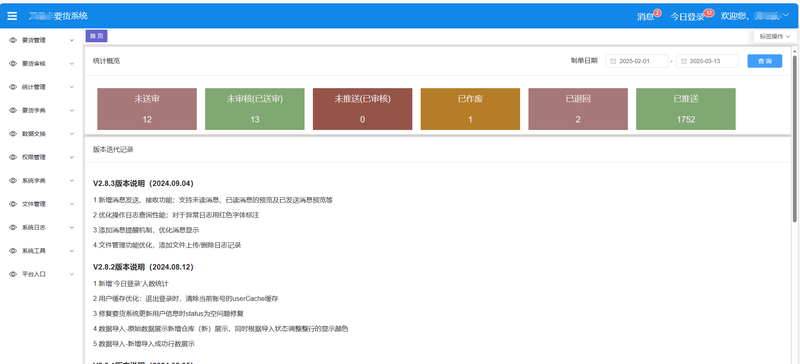Click the 版本迭代记录 heading

(x=113, y=150)
